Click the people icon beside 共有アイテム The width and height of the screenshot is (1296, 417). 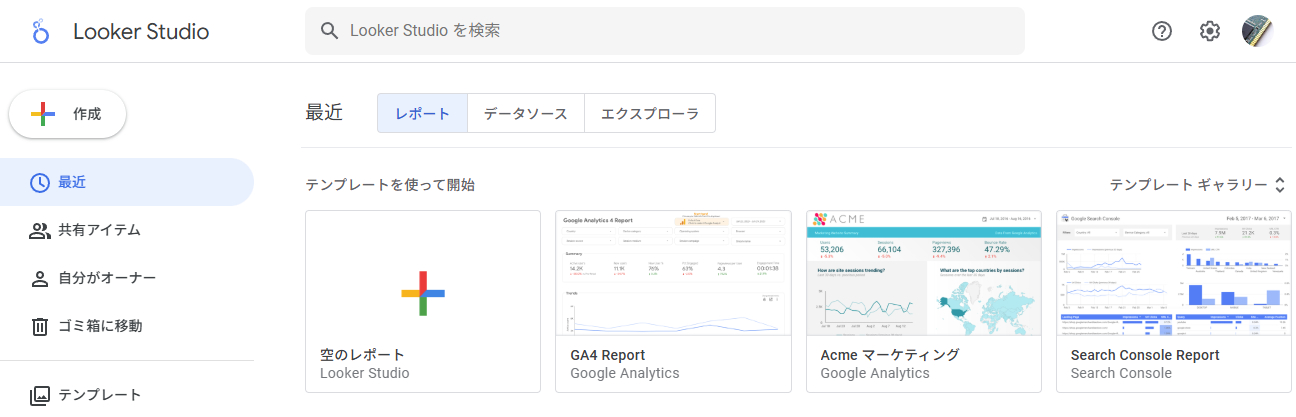pos(40,230)
